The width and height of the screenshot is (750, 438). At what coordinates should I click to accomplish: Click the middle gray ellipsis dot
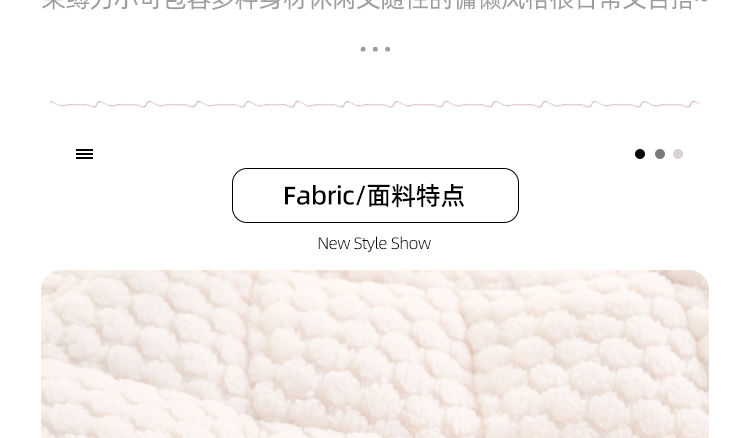375,49
